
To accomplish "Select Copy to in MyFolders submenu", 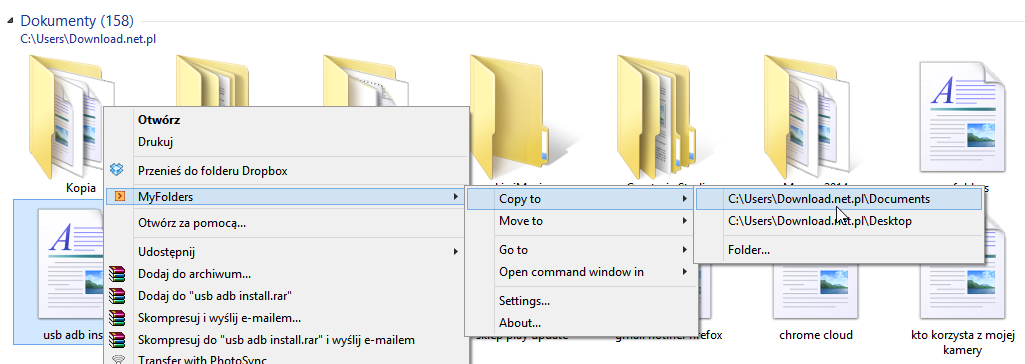I will tap(580, 199).
